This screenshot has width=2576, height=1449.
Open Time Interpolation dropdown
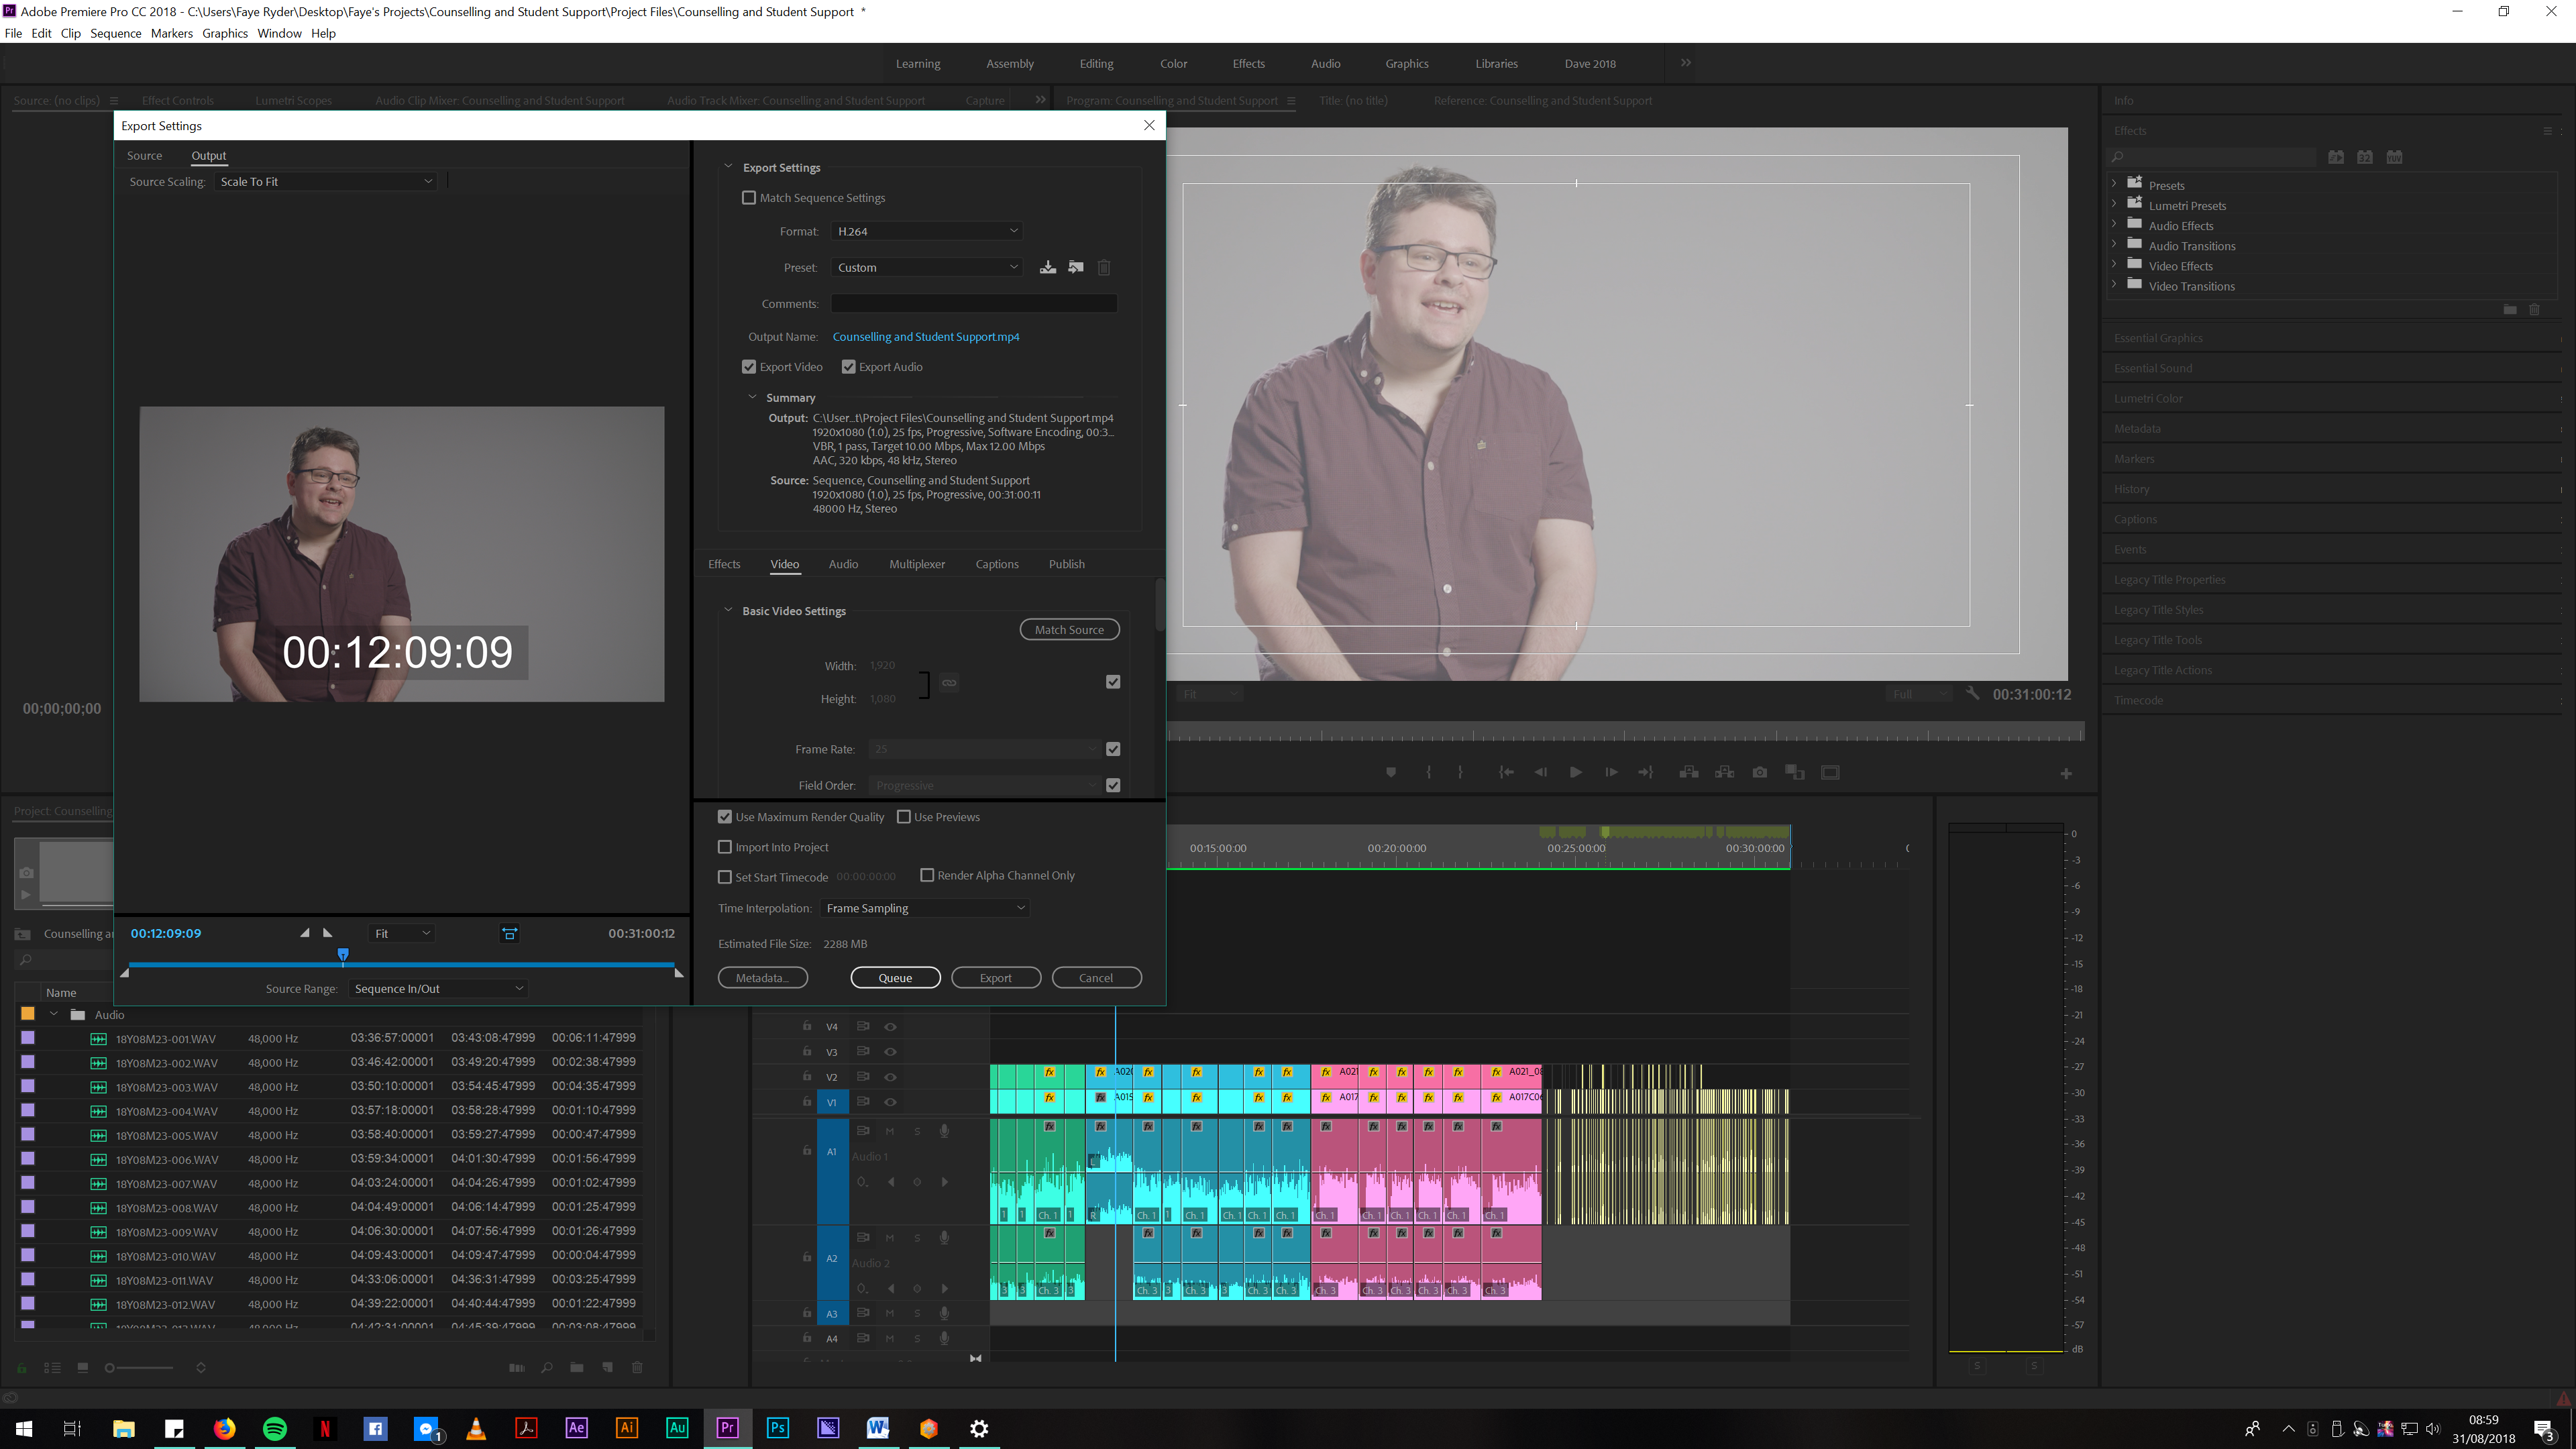[x=924, y=908]
